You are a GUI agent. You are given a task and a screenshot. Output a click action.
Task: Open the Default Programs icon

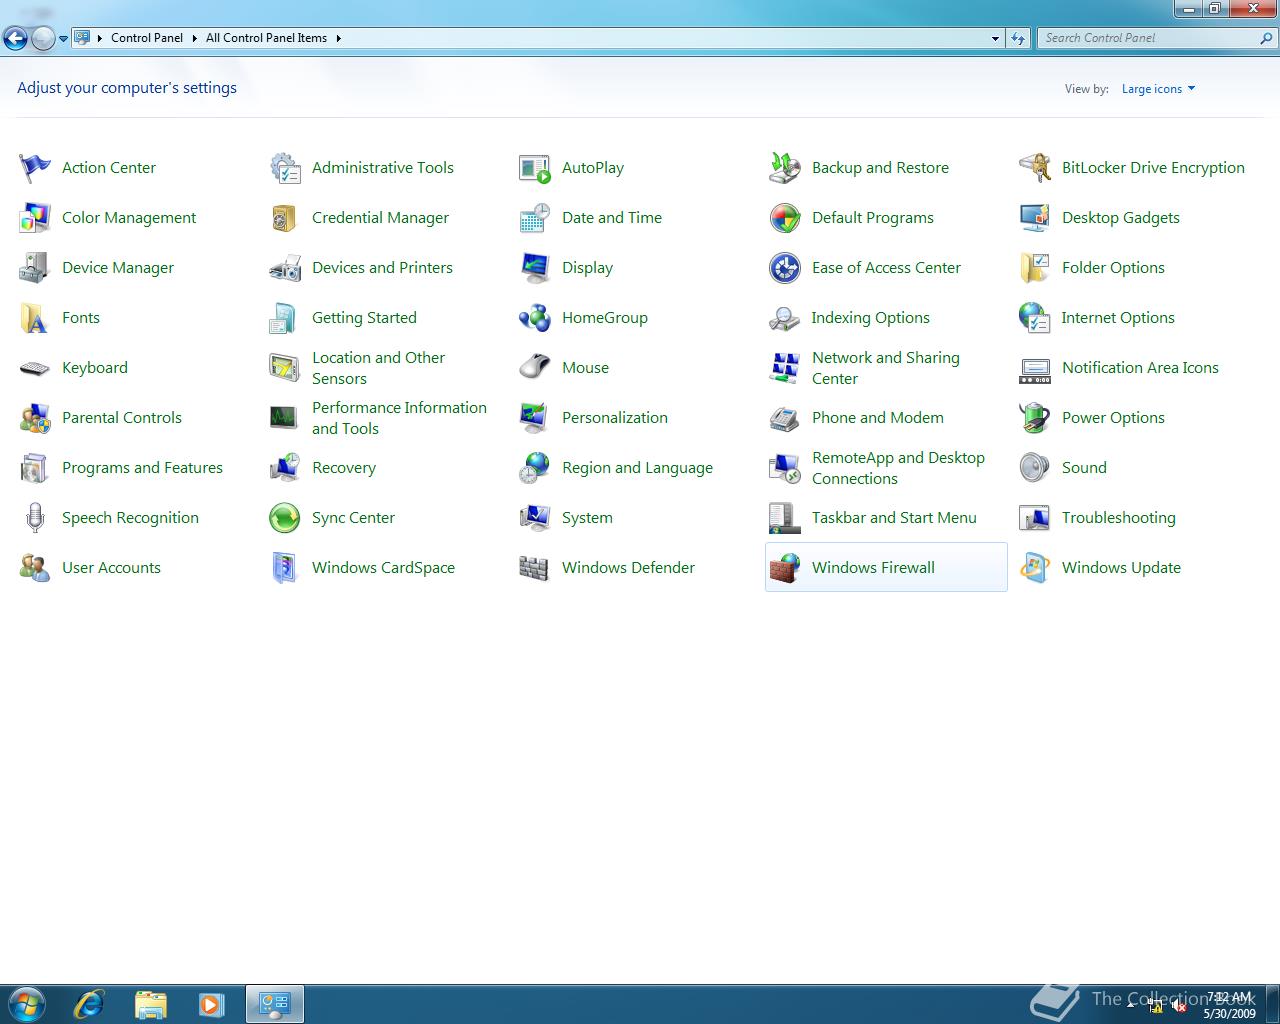[x=785, y=218]
